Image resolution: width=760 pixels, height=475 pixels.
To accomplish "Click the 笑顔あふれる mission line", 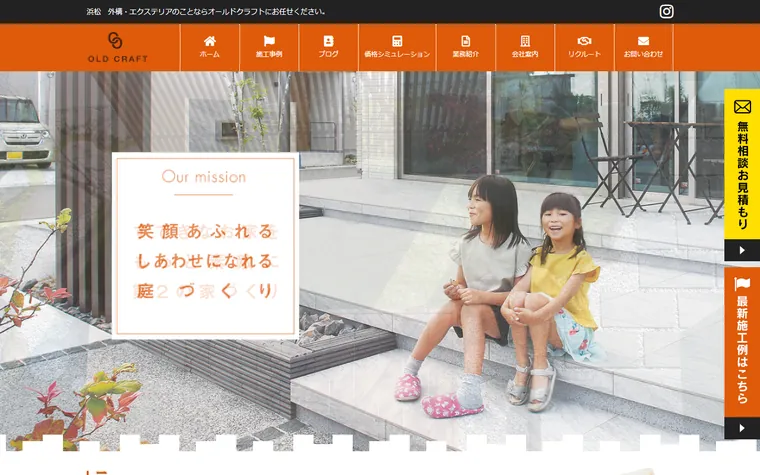I will [205, 232].
